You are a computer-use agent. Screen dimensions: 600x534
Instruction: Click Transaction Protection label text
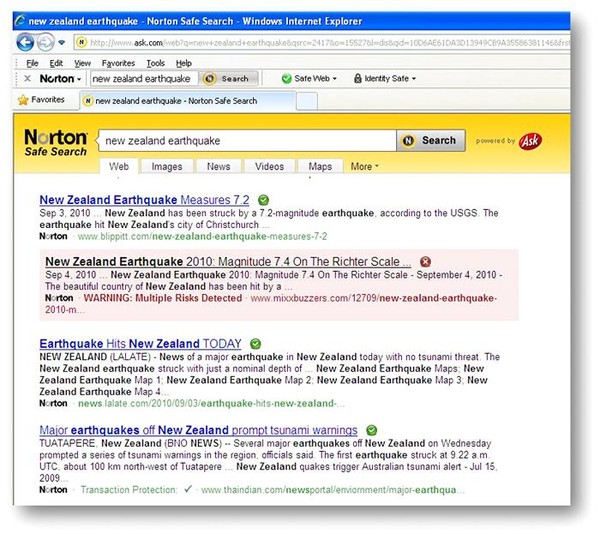[x=129, y=490]
